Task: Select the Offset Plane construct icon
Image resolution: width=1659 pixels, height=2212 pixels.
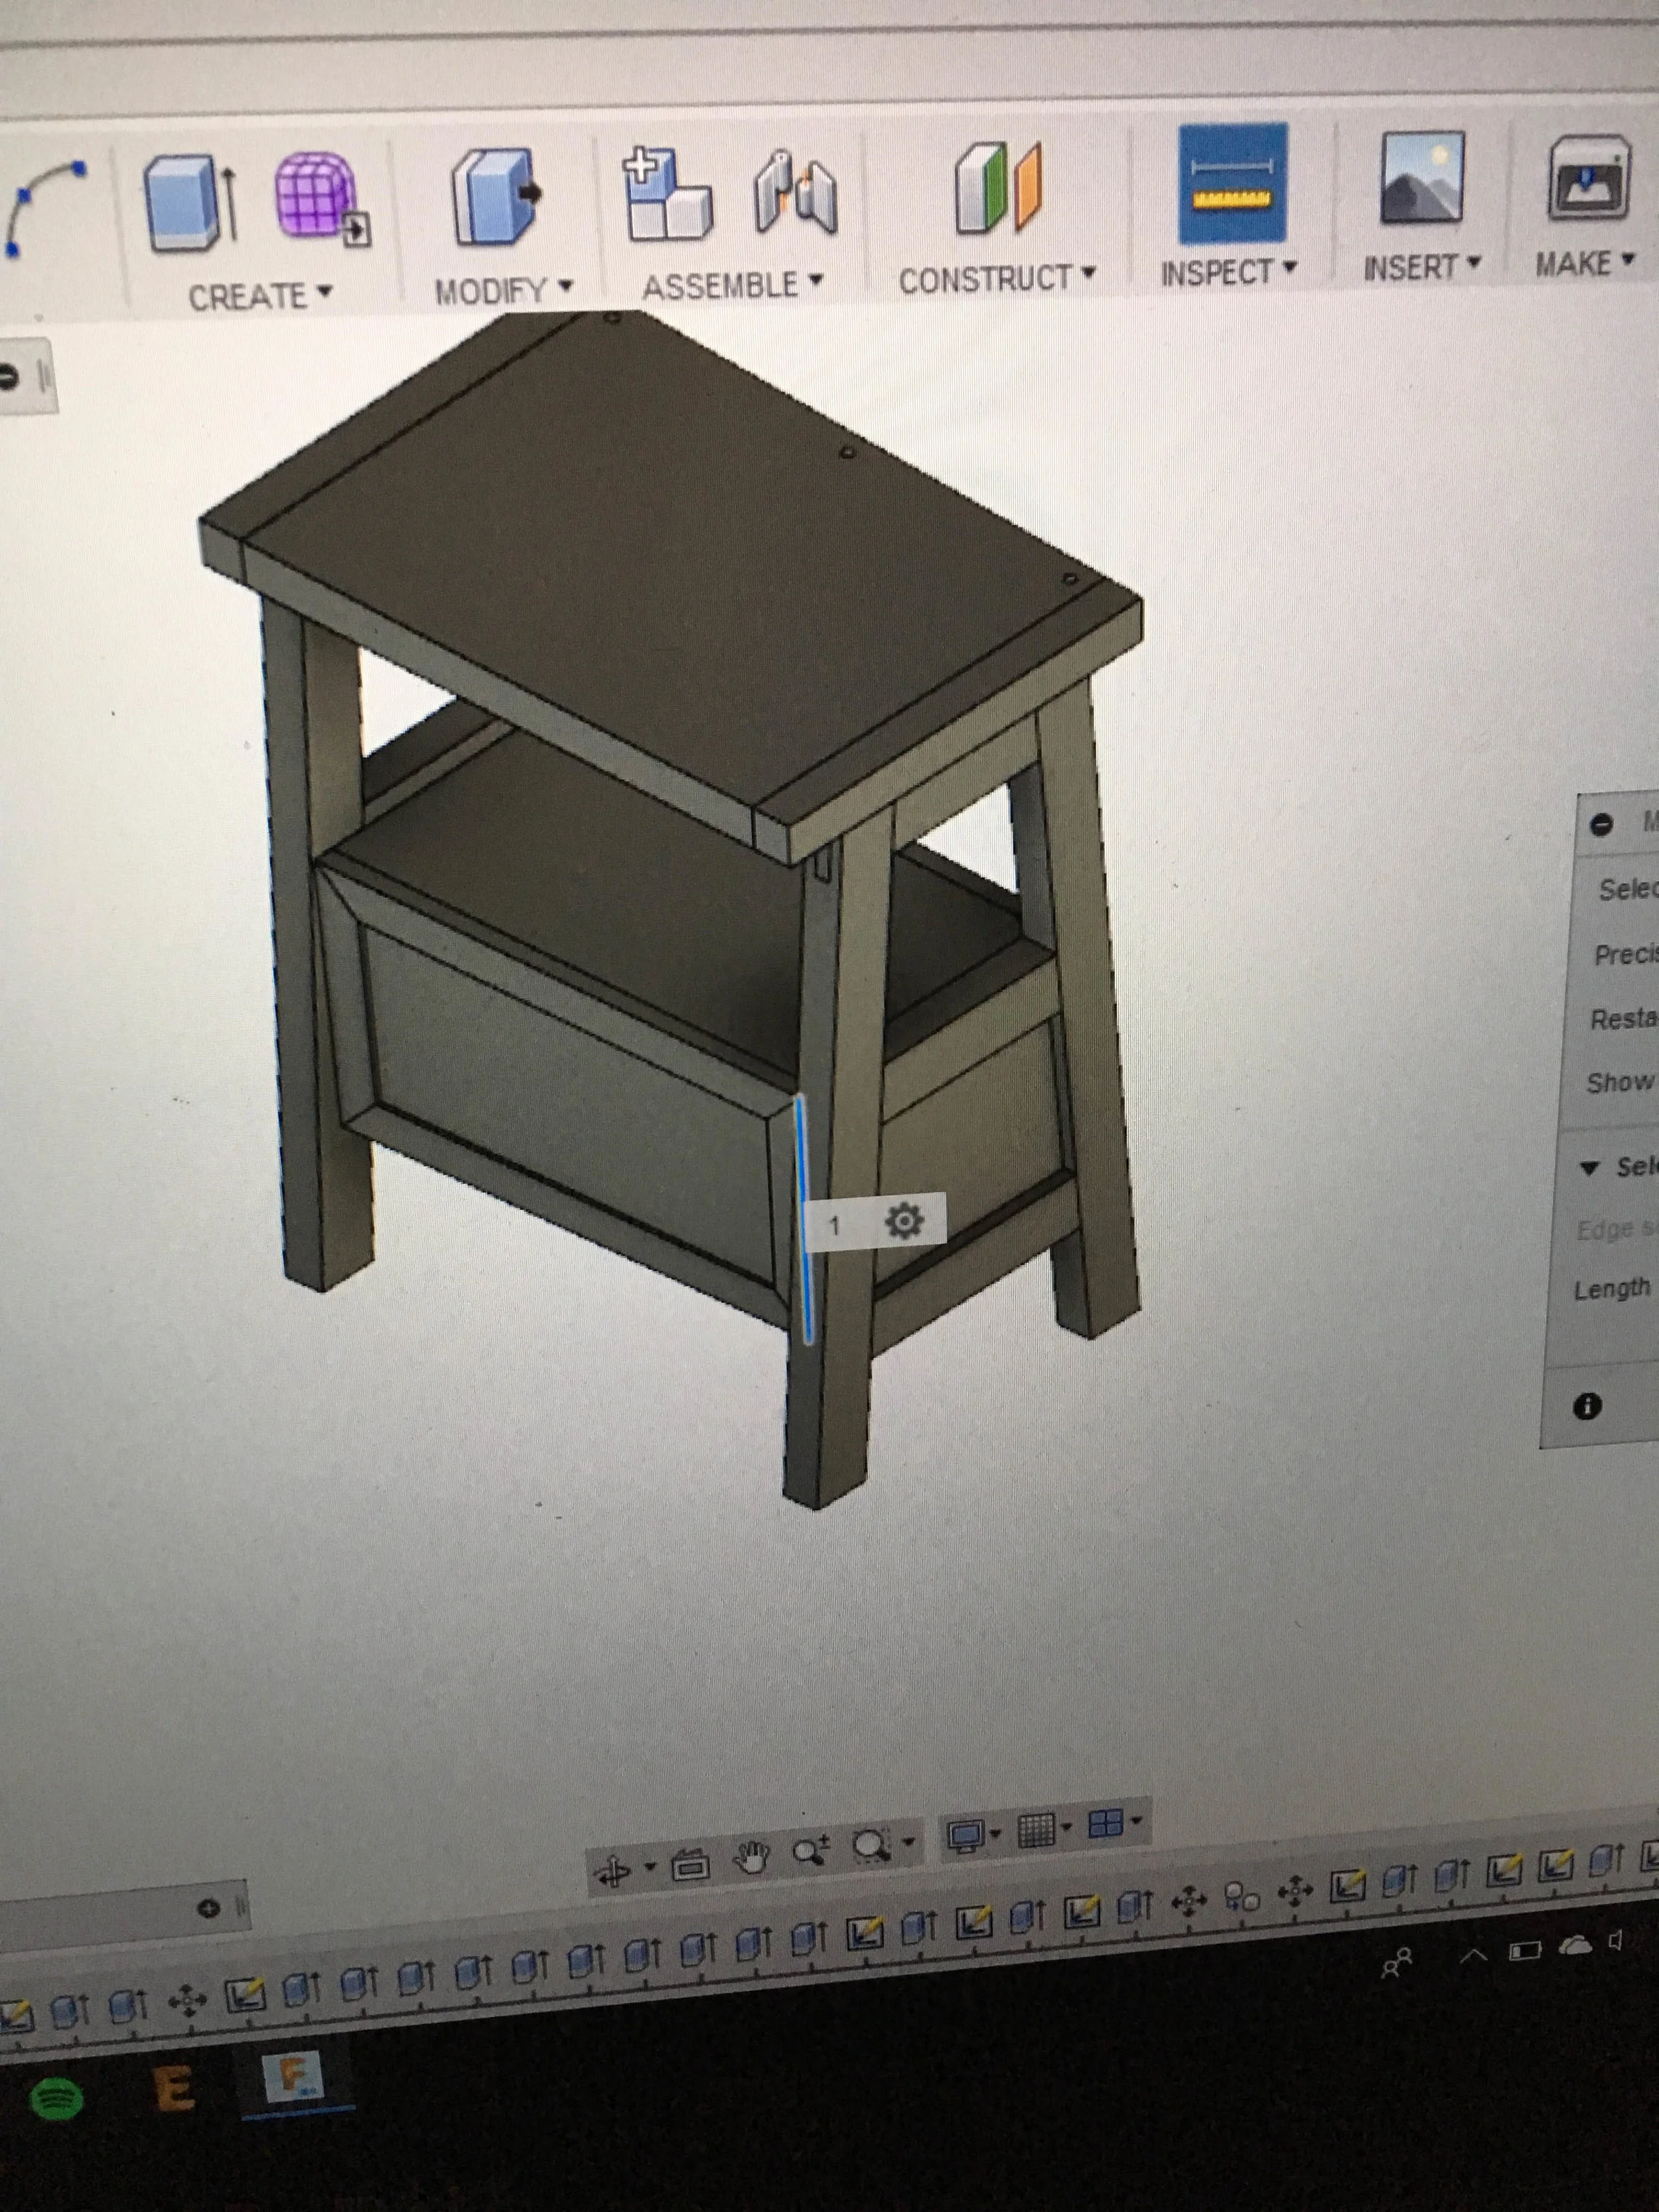Action: (x=999, y=187)
